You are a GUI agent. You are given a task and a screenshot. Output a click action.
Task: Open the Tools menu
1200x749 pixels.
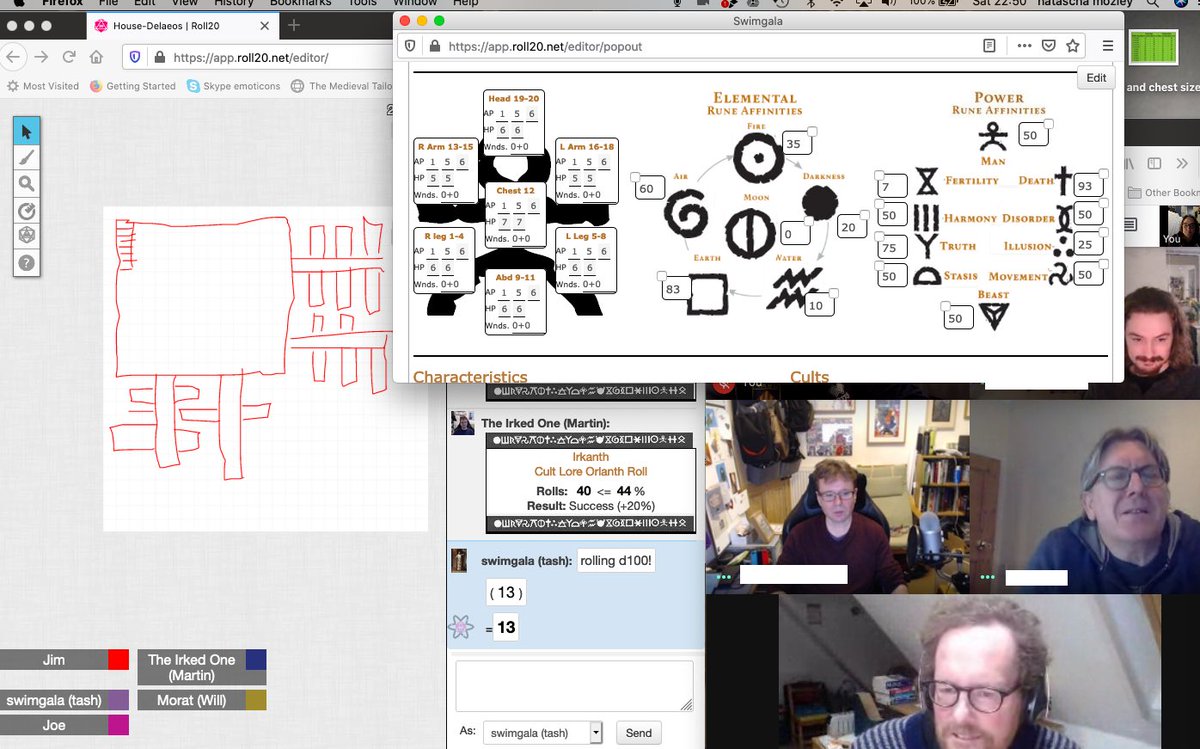(362, 4)
